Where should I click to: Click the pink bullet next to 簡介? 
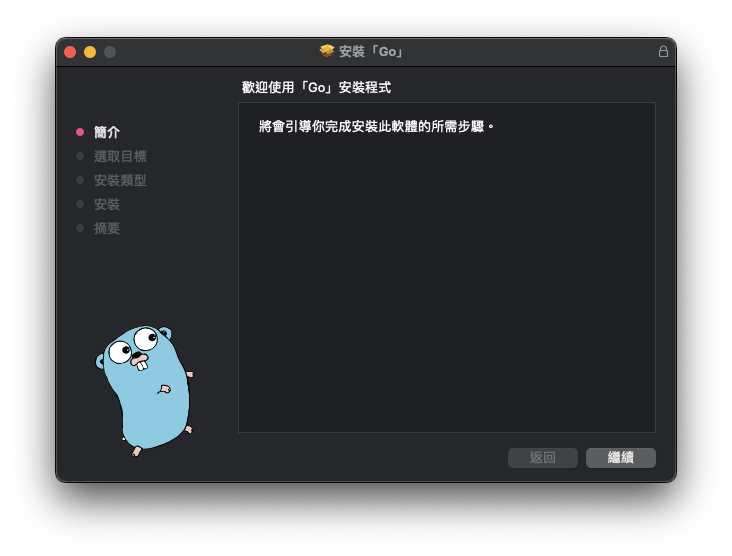(x=80, y=132)
